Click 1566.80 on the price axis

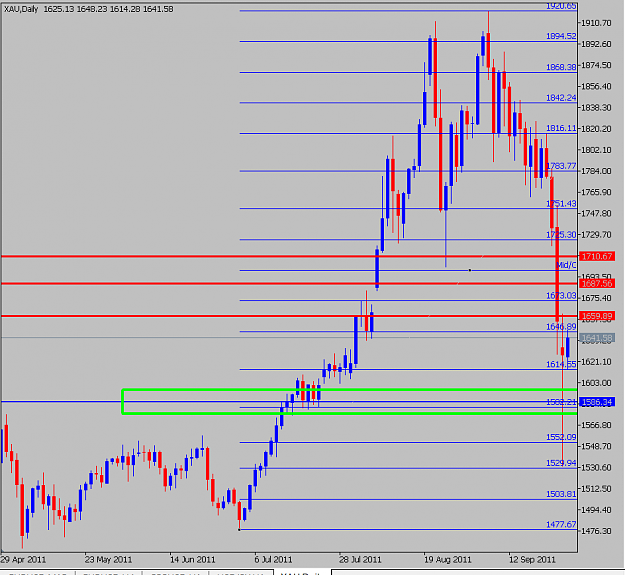pos(596,425)
